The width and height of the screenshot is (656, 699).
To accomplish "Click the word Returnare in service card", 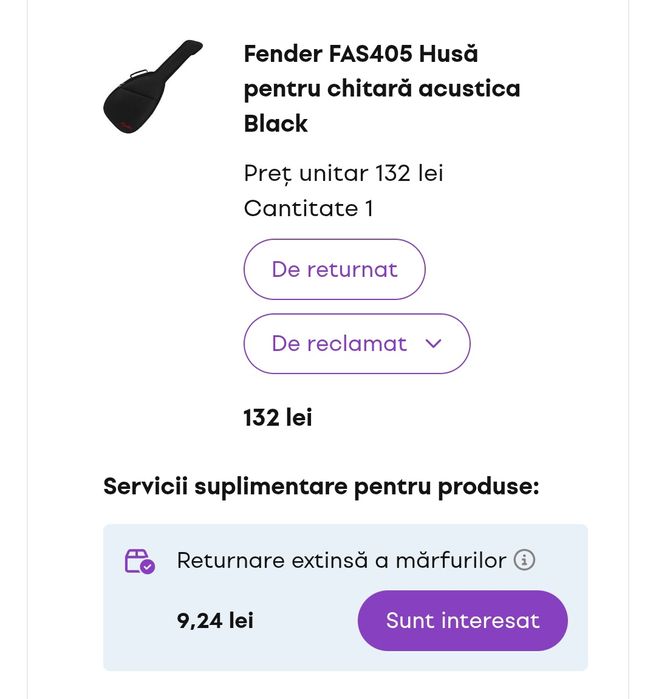I will tap(230, 560).
